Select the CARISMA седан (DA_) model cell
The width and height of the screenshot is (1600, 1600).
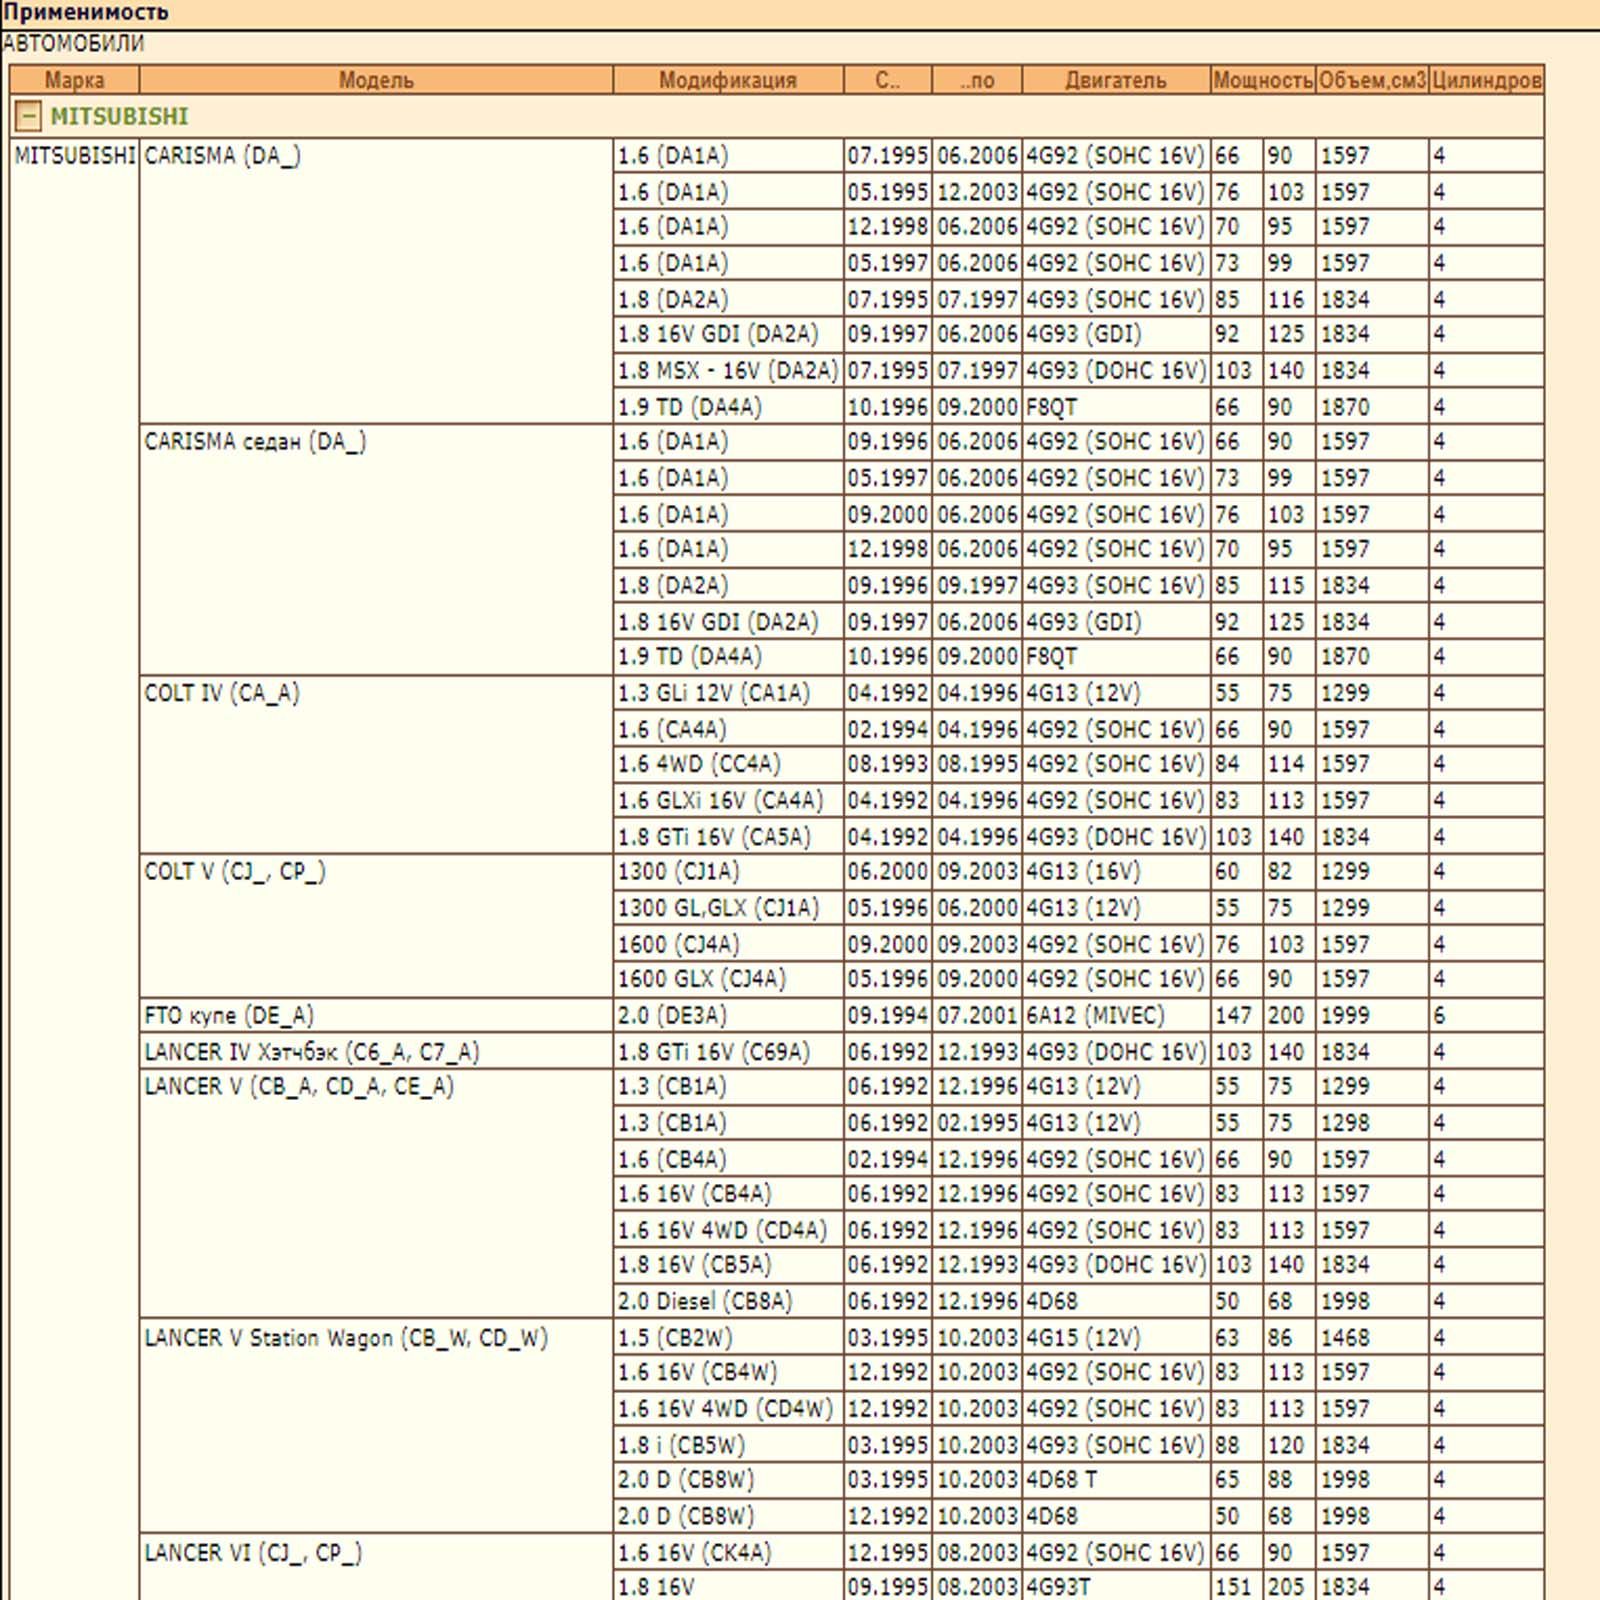376,549
